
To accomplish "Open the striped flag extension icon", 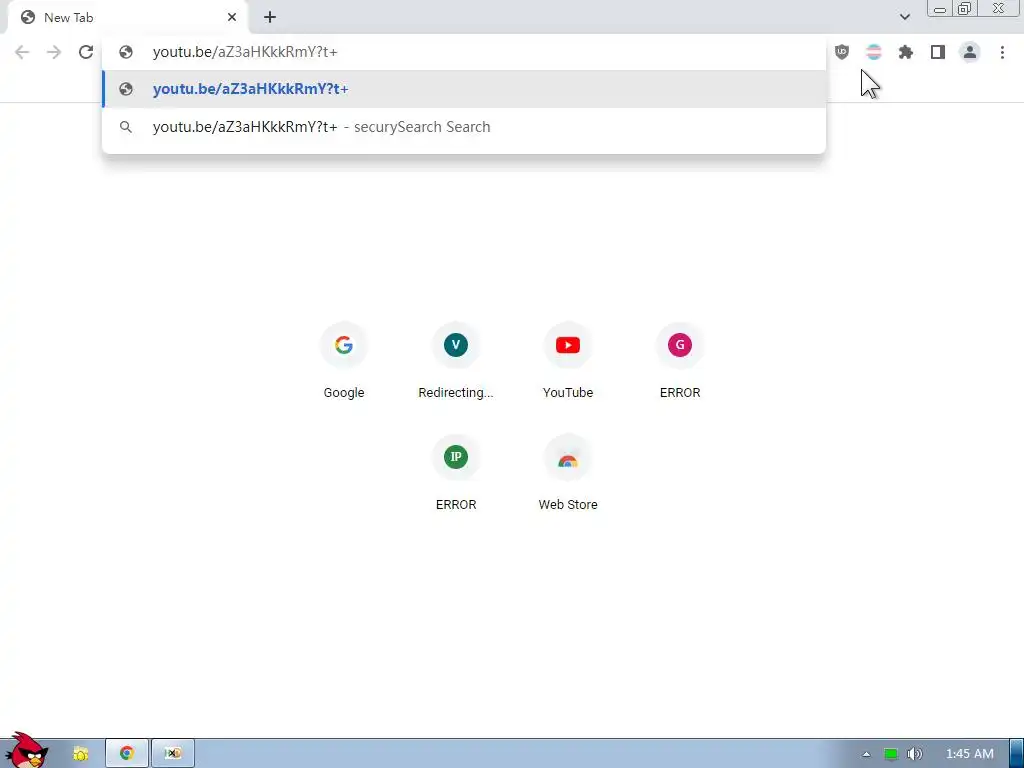I will pyautogui.click(x=874, y=52).
